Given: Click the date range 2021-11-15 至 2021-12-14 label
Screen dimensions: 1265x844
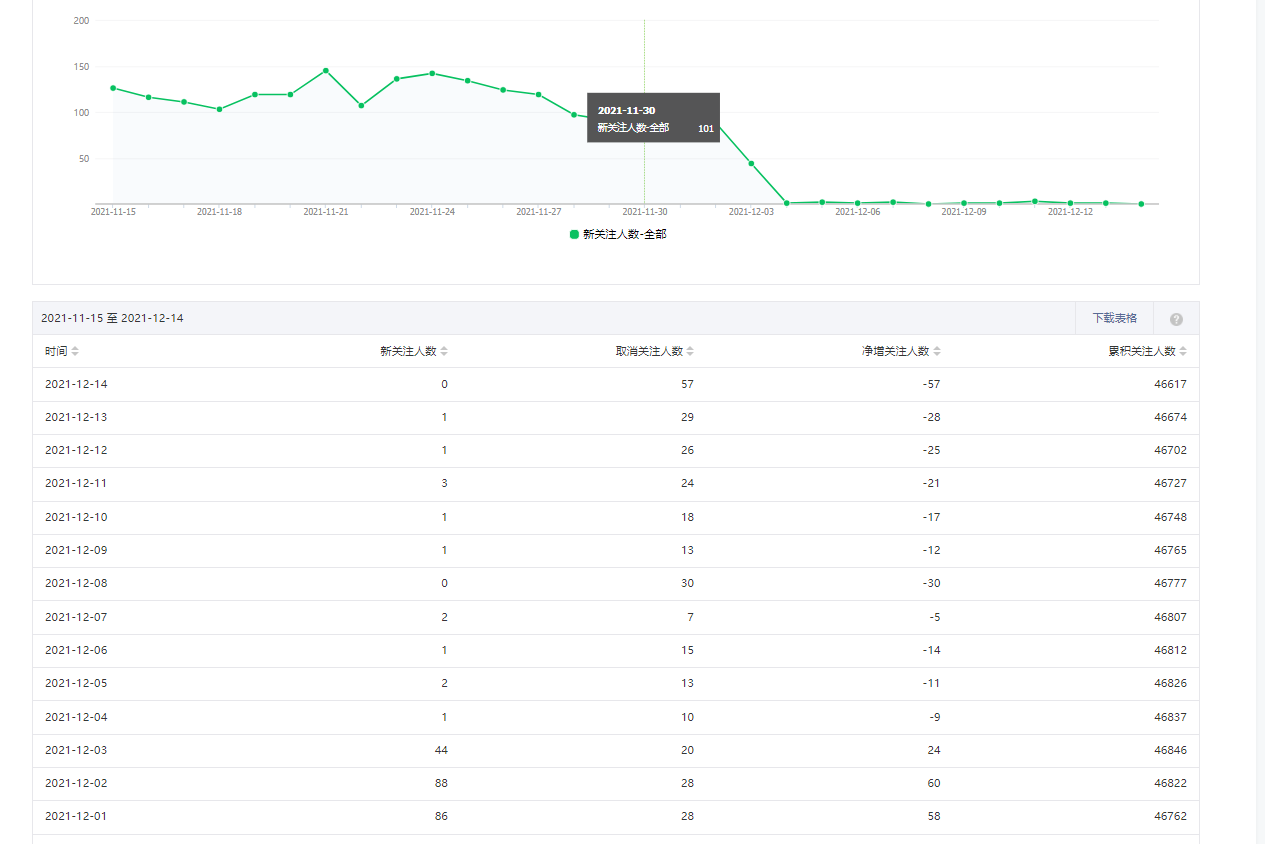Looking at the screenshot, I should pos(112,318).
